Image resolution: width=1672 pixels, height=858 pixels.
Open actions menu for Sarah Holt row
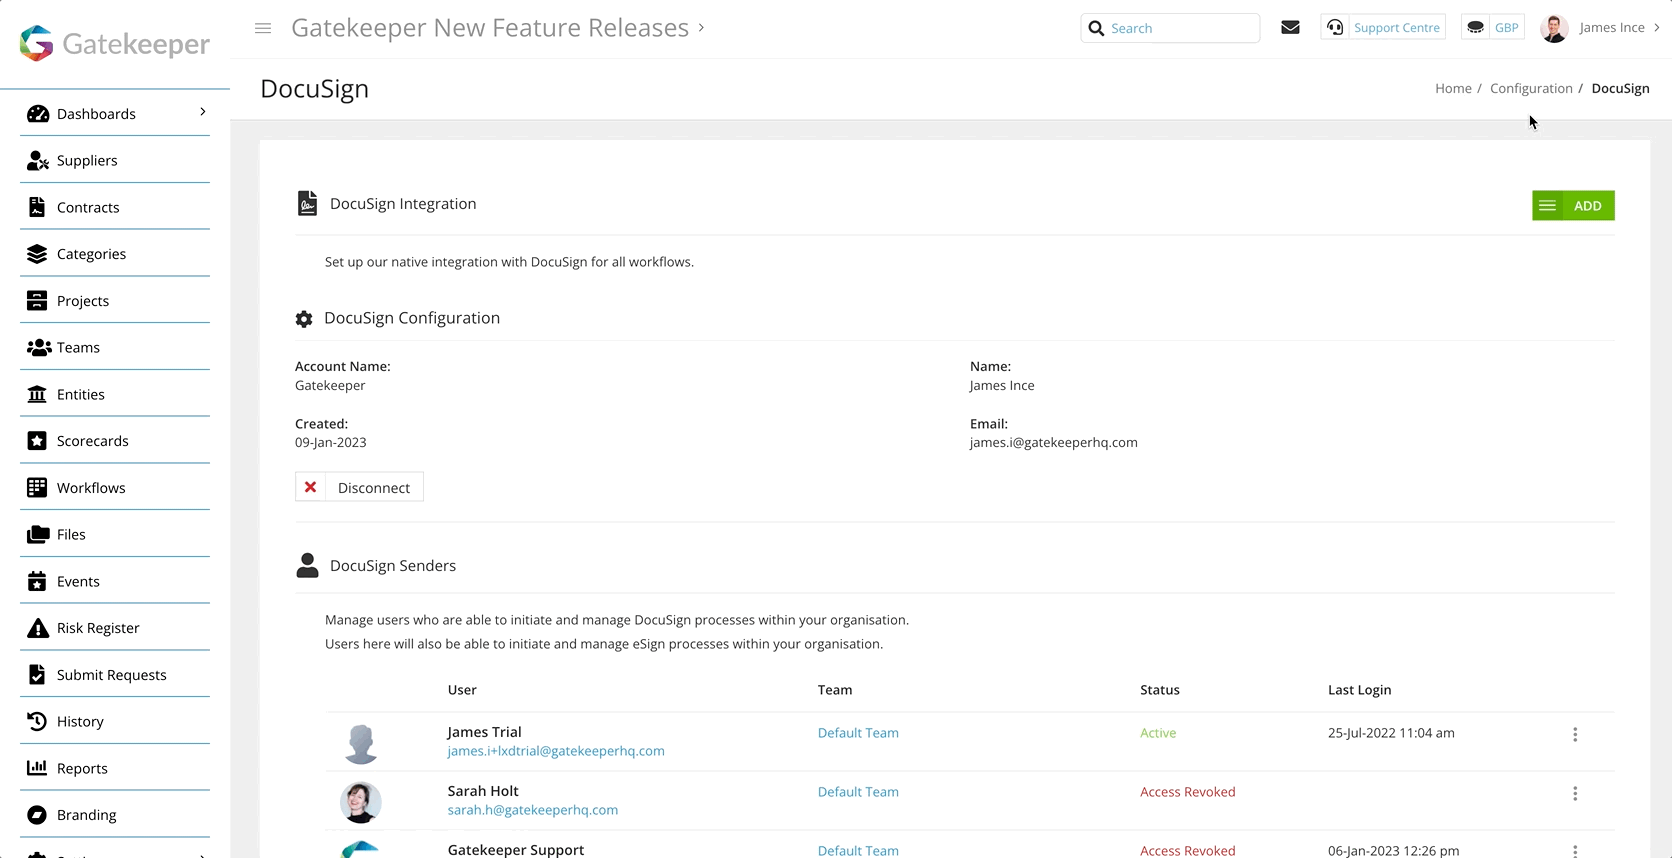(x=1575, y=794)
